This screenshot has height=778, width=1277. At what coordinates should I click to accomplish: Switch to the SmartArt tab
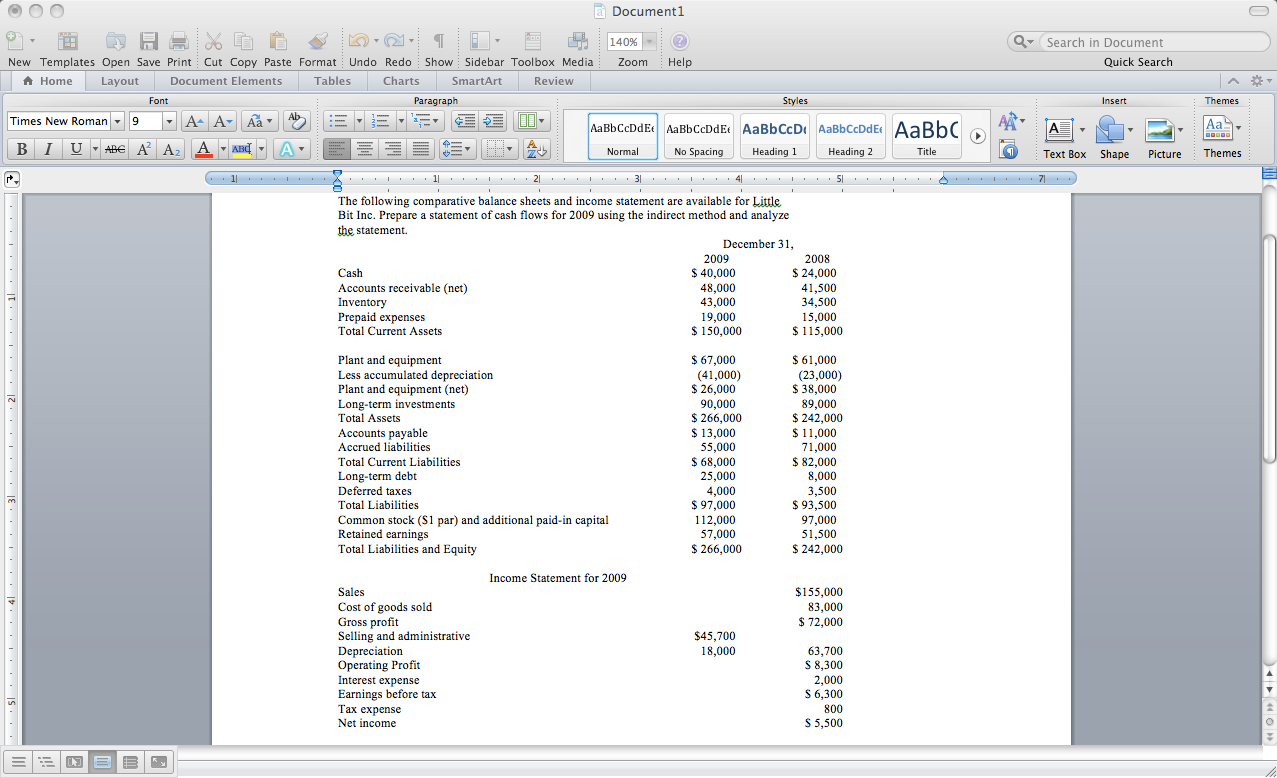click(477, 81)
